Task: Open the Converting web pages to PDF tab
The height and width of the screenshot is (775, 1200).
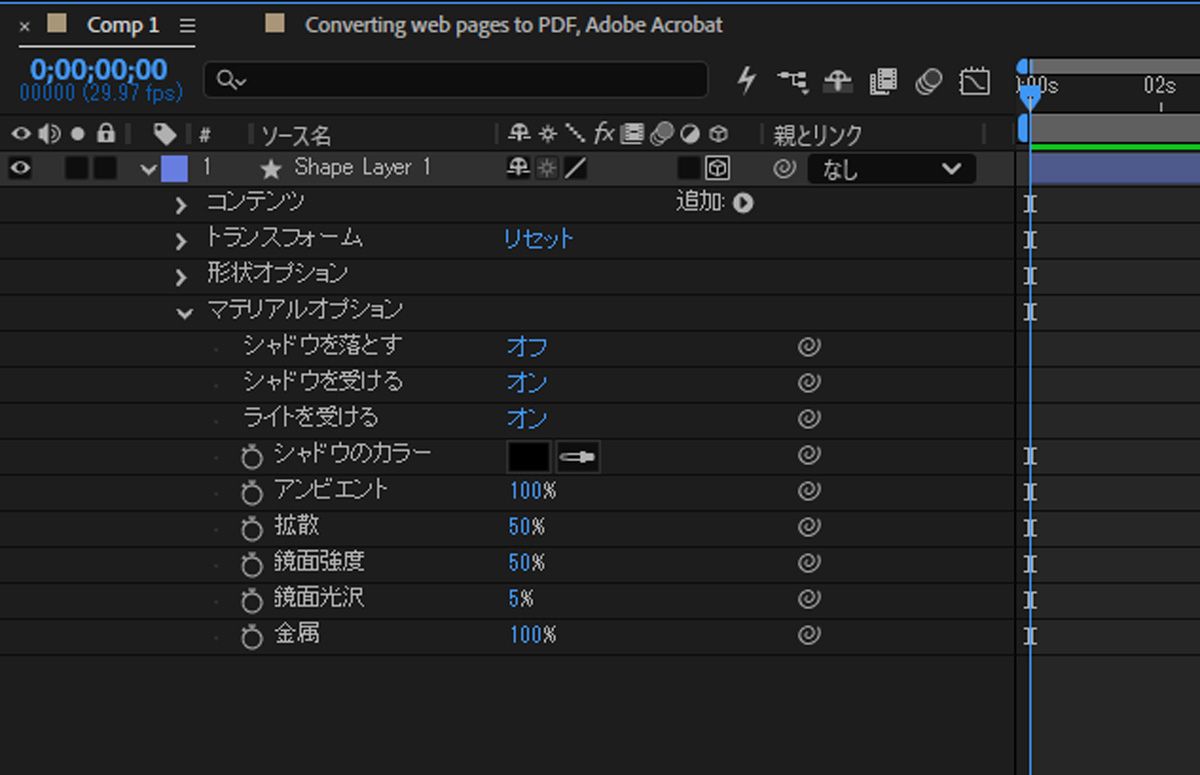Action: pyautogui.click(x=513, y=25)
